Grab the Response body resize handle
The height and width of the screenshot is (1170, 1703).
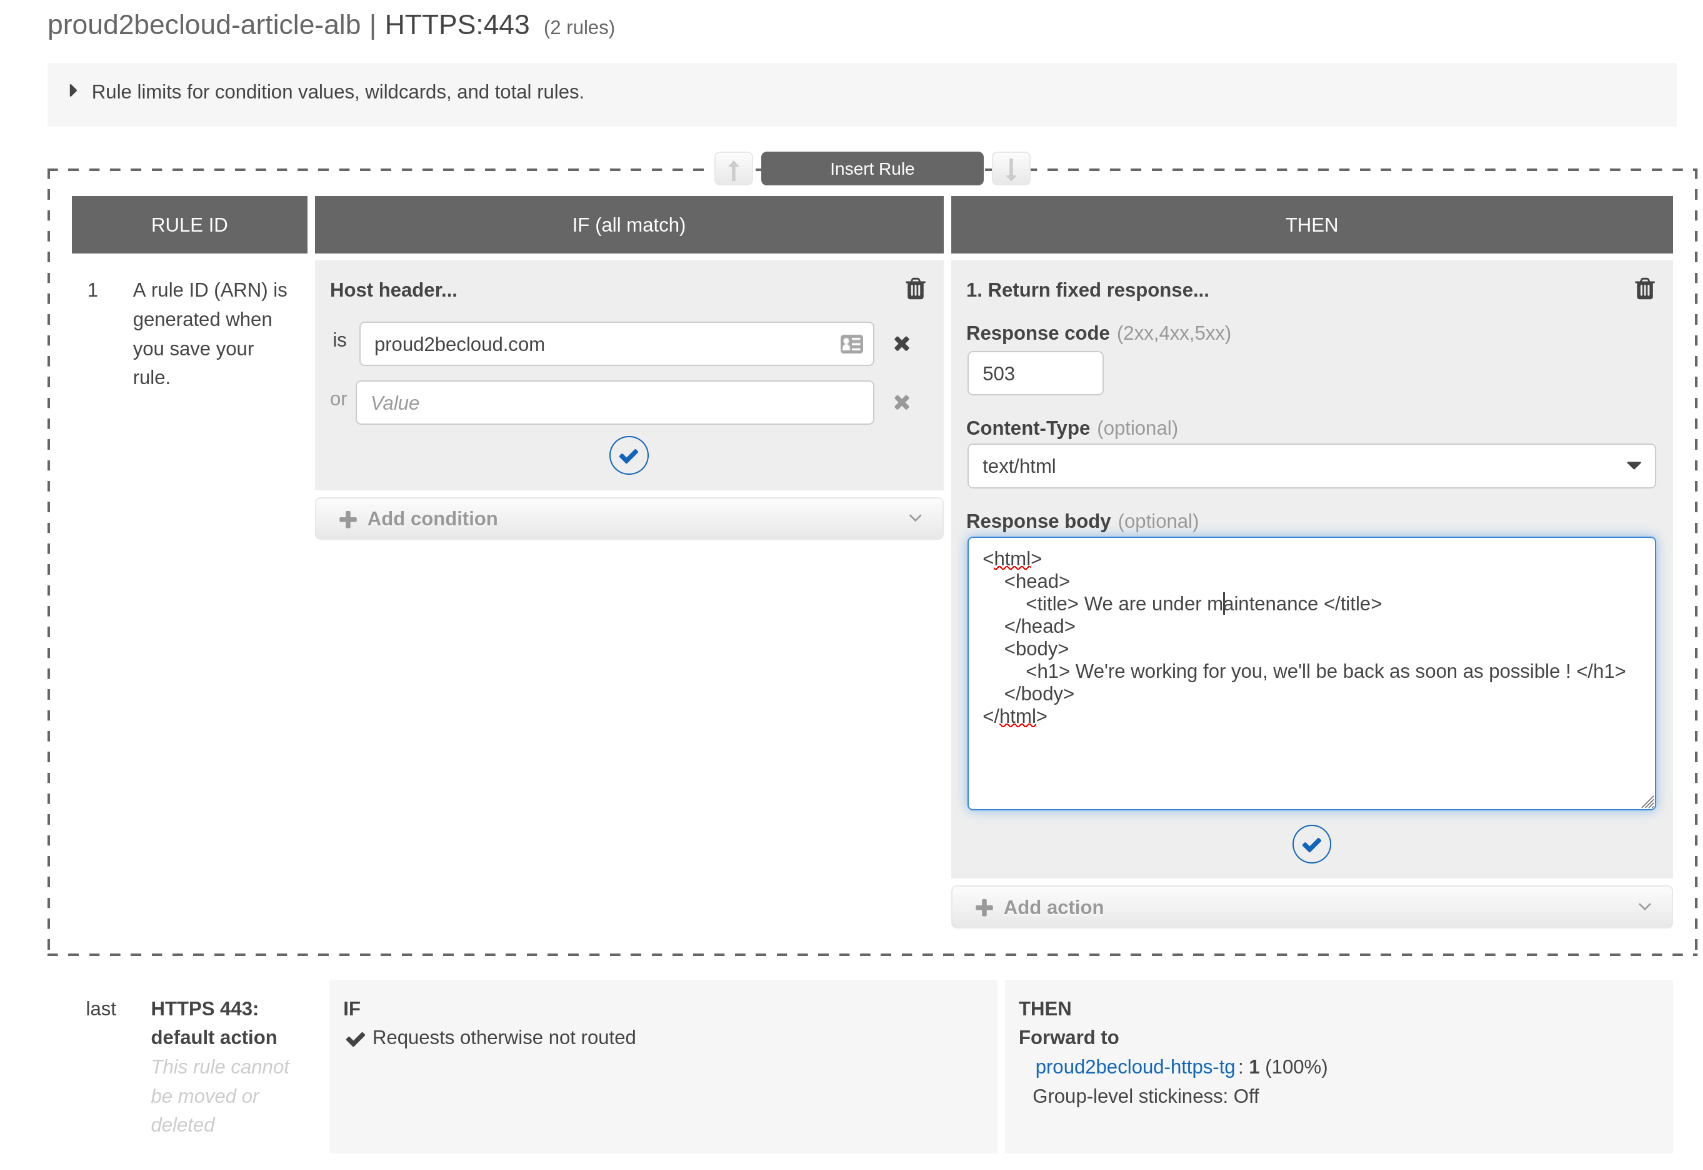pos(1647,802)
